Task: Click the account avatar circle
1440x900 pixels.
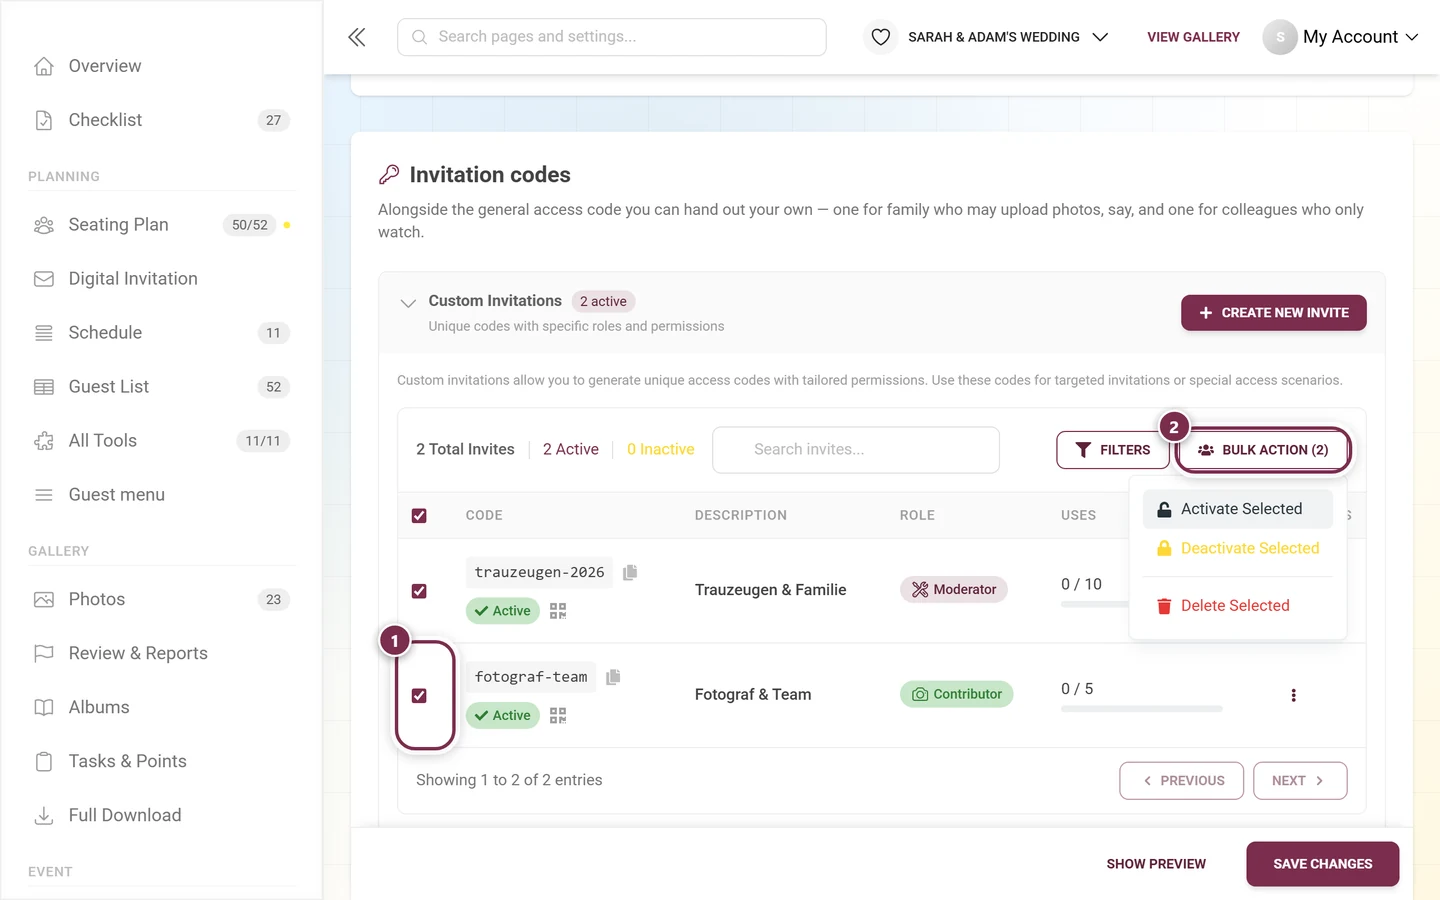Action: click(x=1279, y=37)
